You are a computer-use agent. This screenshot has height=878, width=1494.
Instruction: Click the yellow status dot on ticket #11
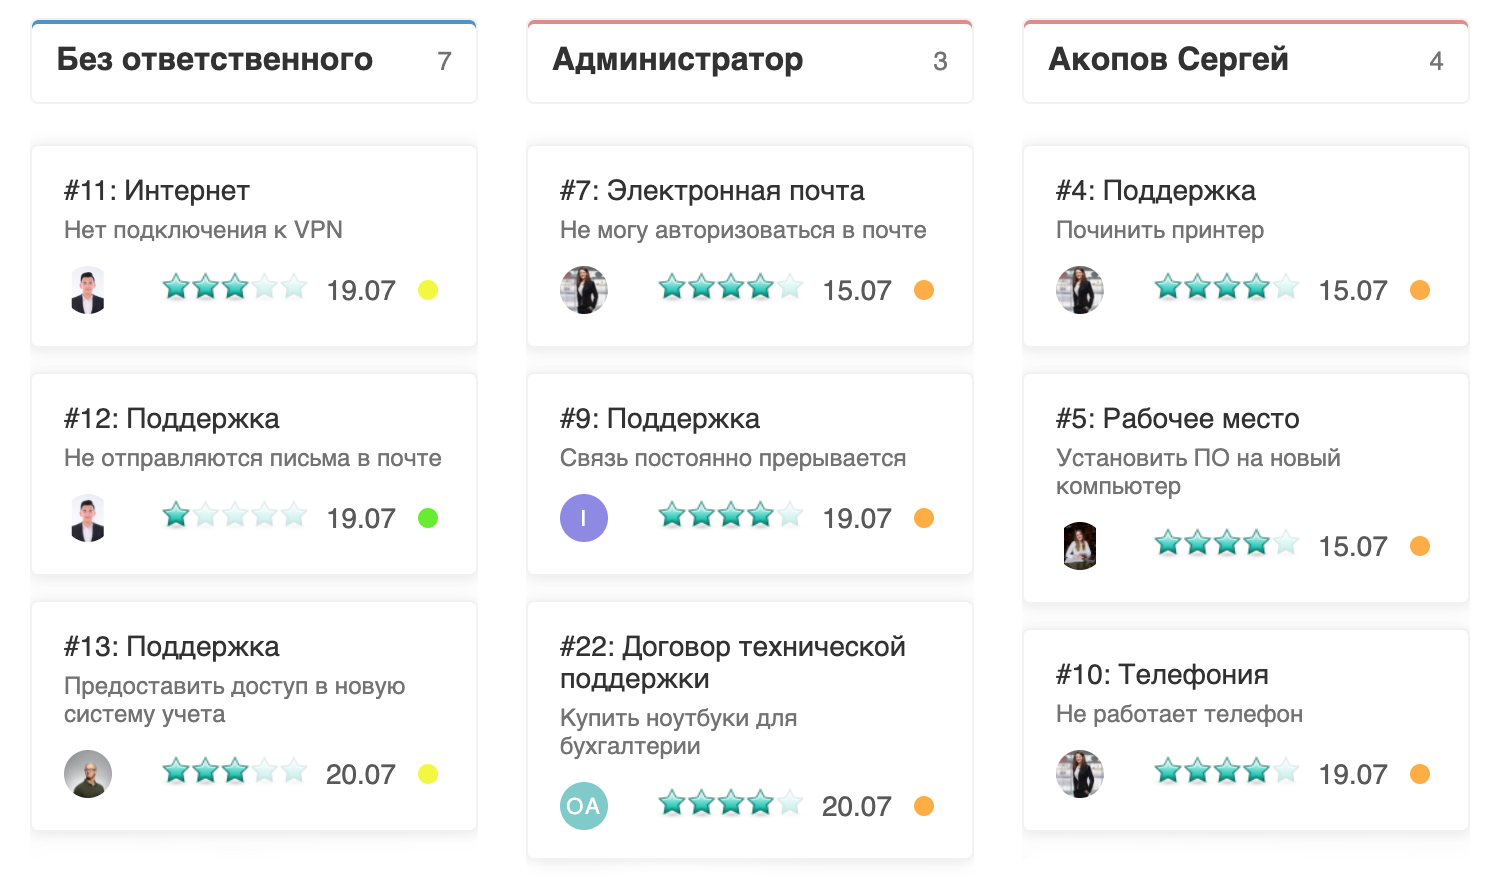[428, 290]
